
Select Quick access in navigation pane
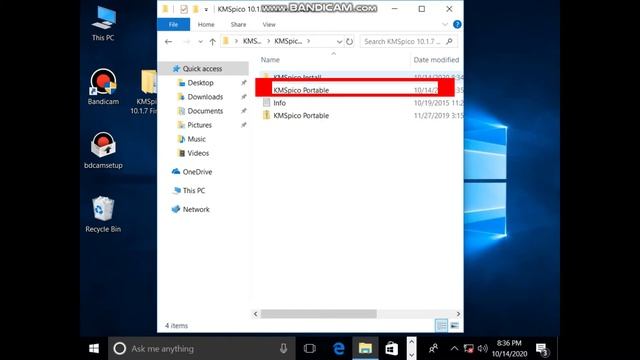tap(202, 69)
